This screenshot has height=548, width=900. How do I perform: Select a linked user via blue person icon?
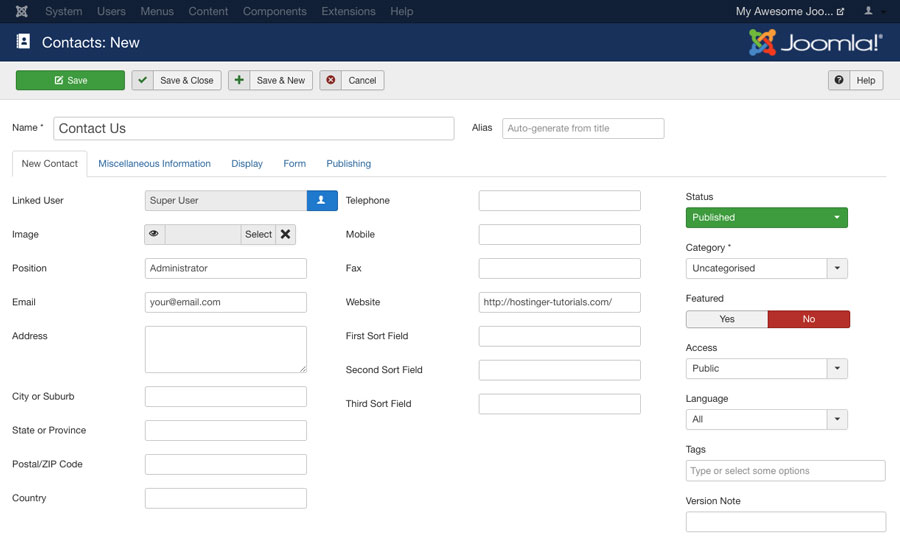(322, 200)
